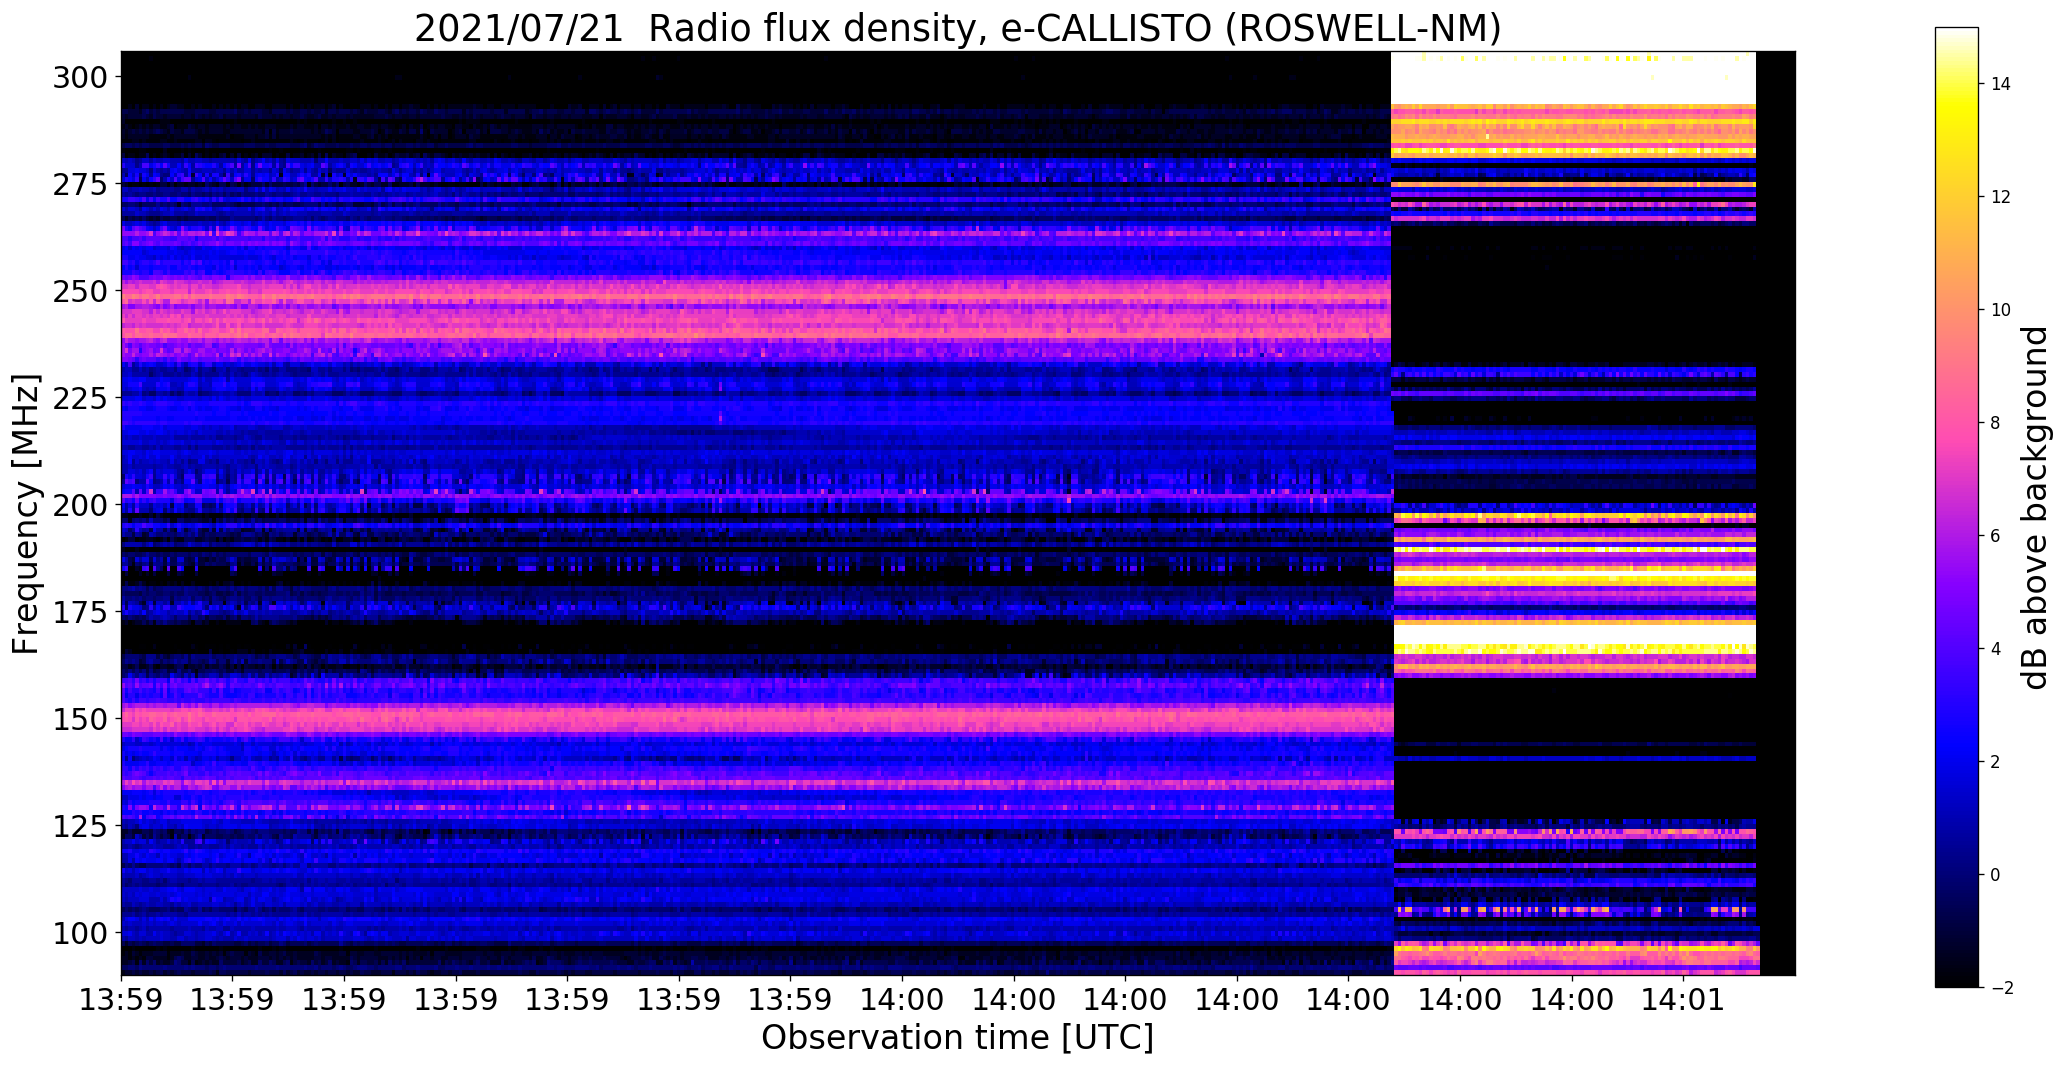Select the colorbar tick value 4
The width and height of the screenshot is (2066, 1067).
coord(1996,649)
